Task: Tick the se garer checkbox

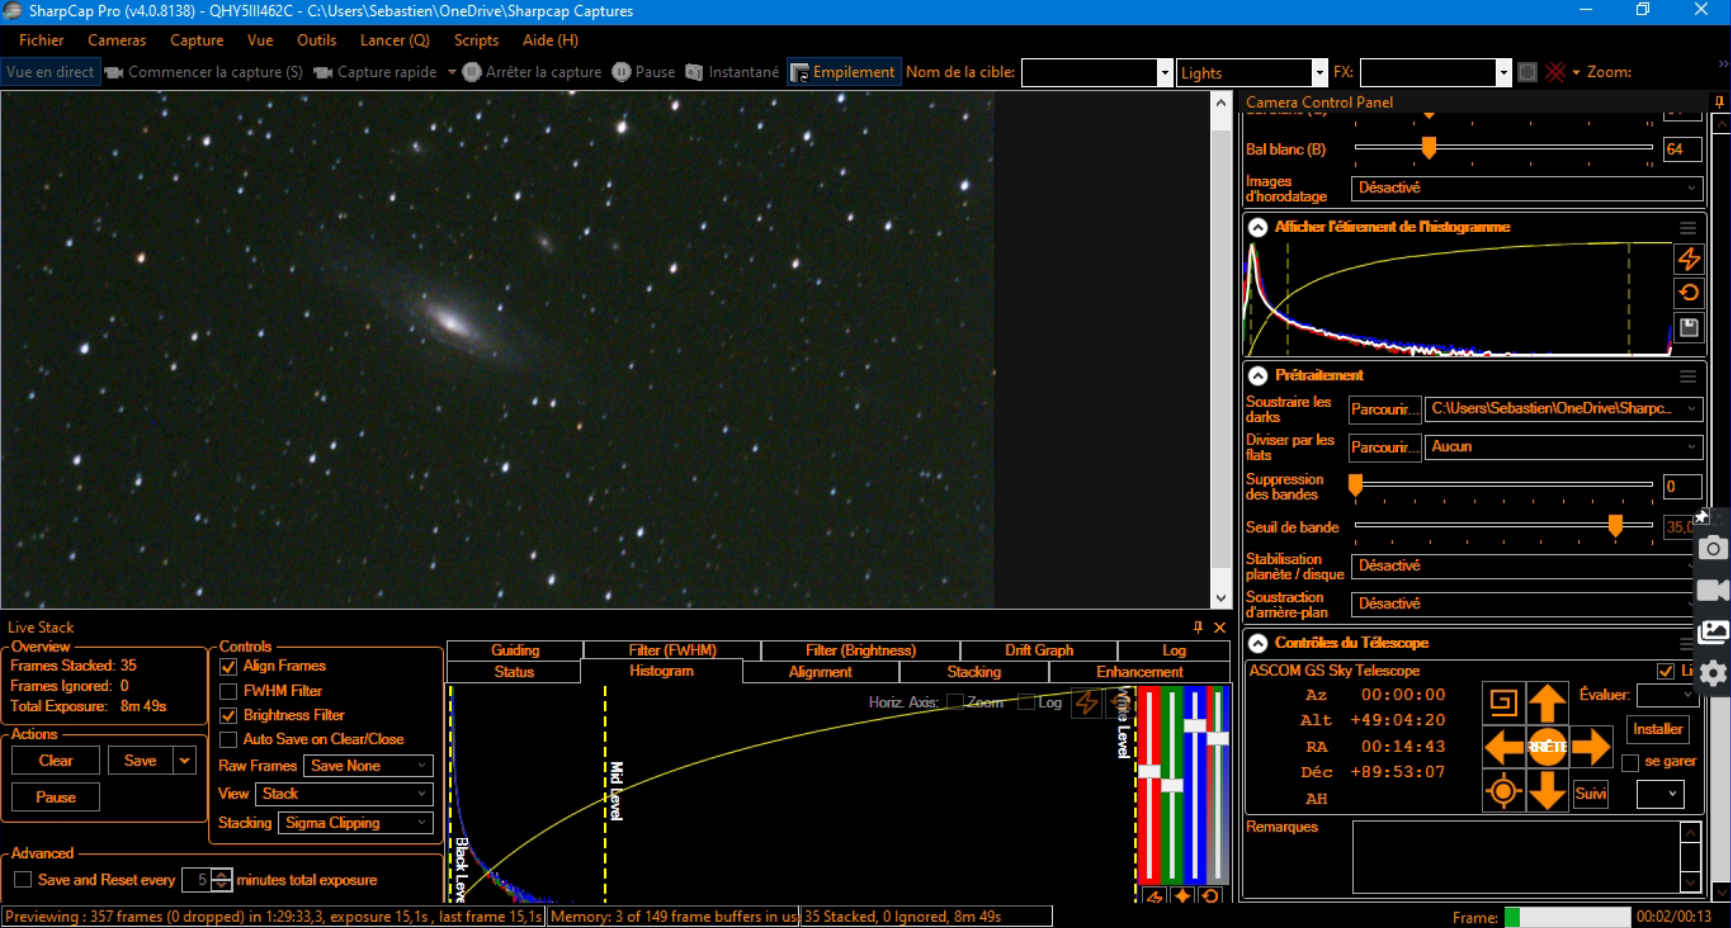Action: coord(1630,763)
